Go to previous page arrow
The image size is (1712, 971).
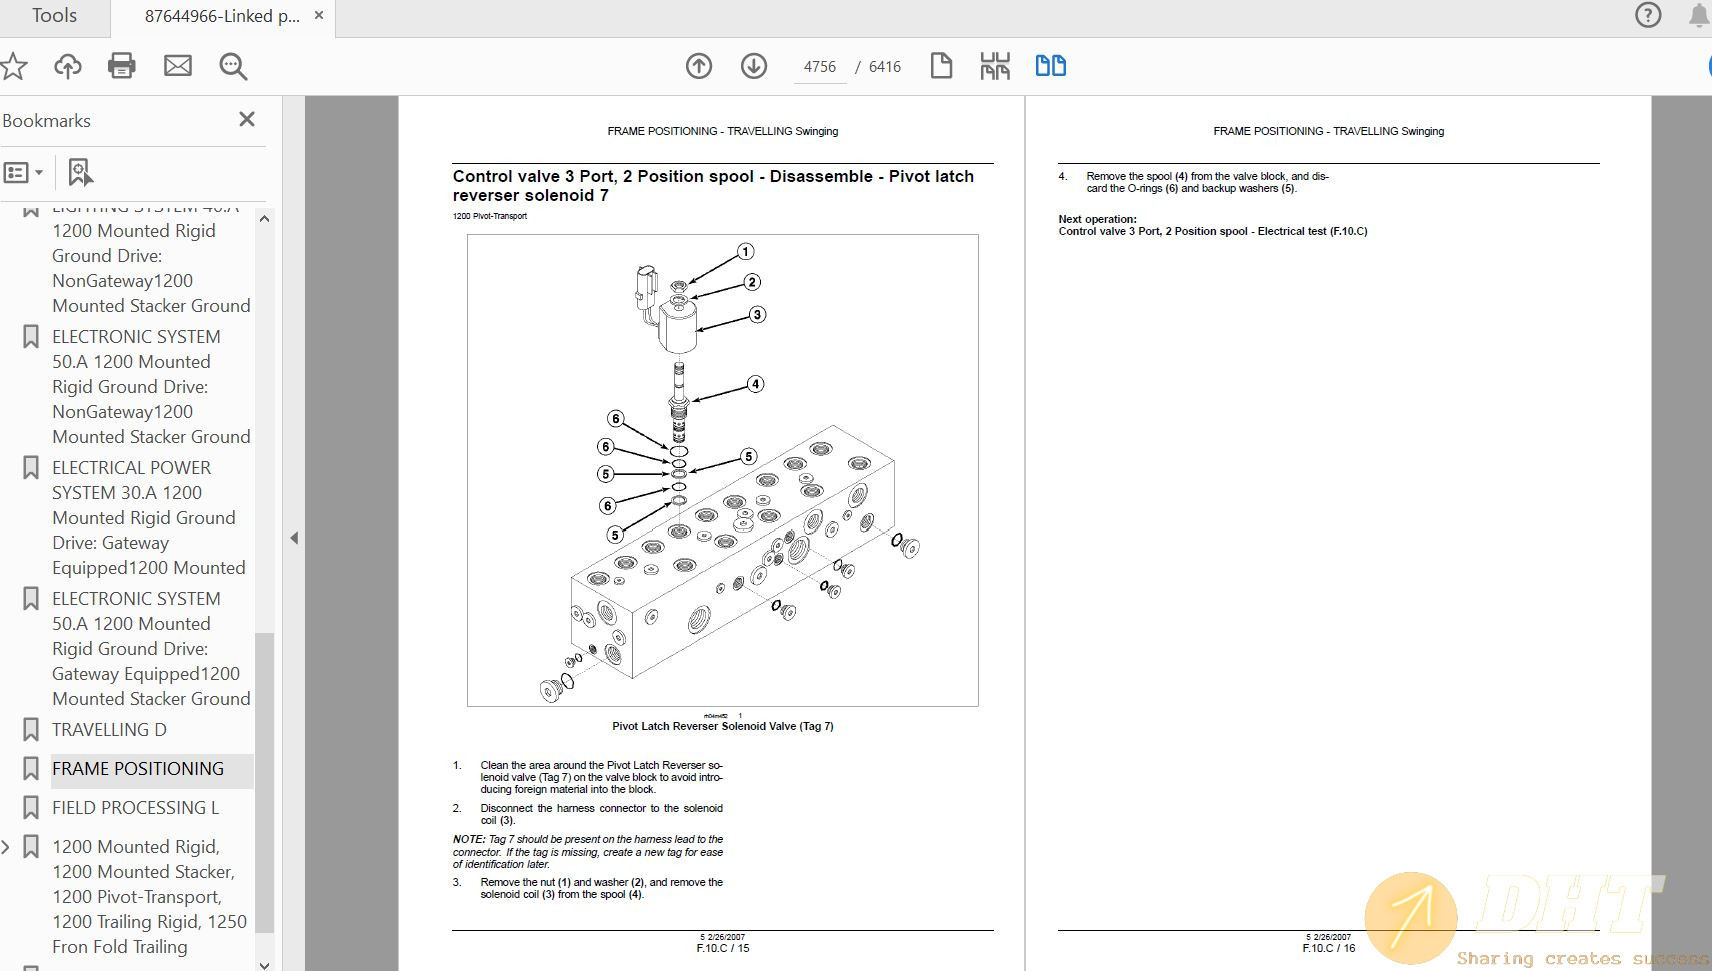(x=699, y=66)
